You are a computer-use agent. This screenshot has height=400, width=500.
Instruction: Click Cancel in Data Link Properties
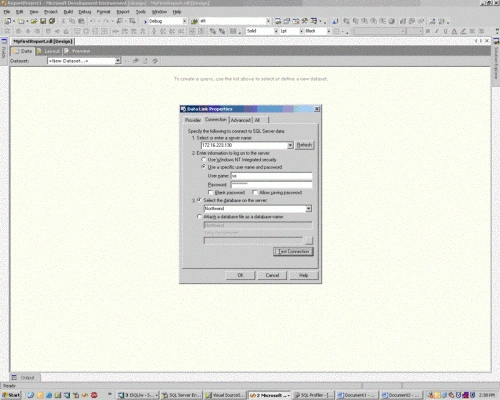pyautogui.click(x=272, y=275)
